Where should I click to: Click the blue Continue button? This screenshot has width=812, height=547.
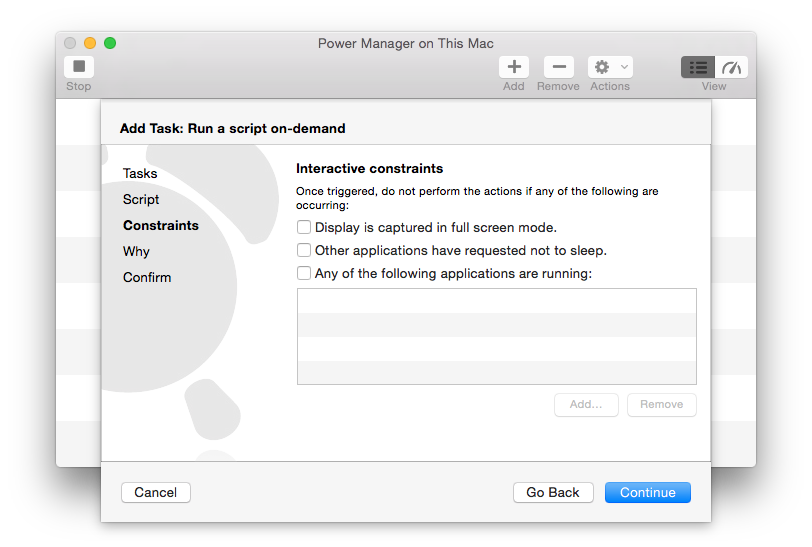click(x=648, y=492)
